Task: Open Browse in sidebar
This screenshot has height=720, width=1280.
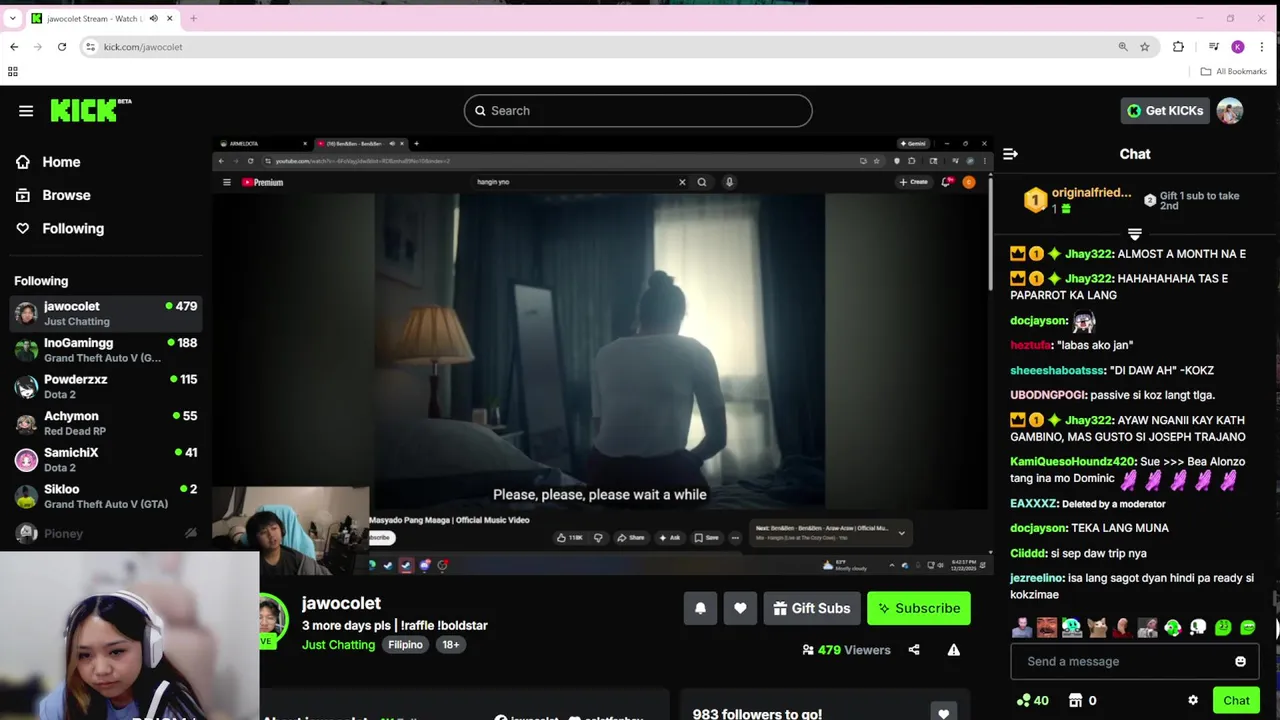Action: point(66,195)
